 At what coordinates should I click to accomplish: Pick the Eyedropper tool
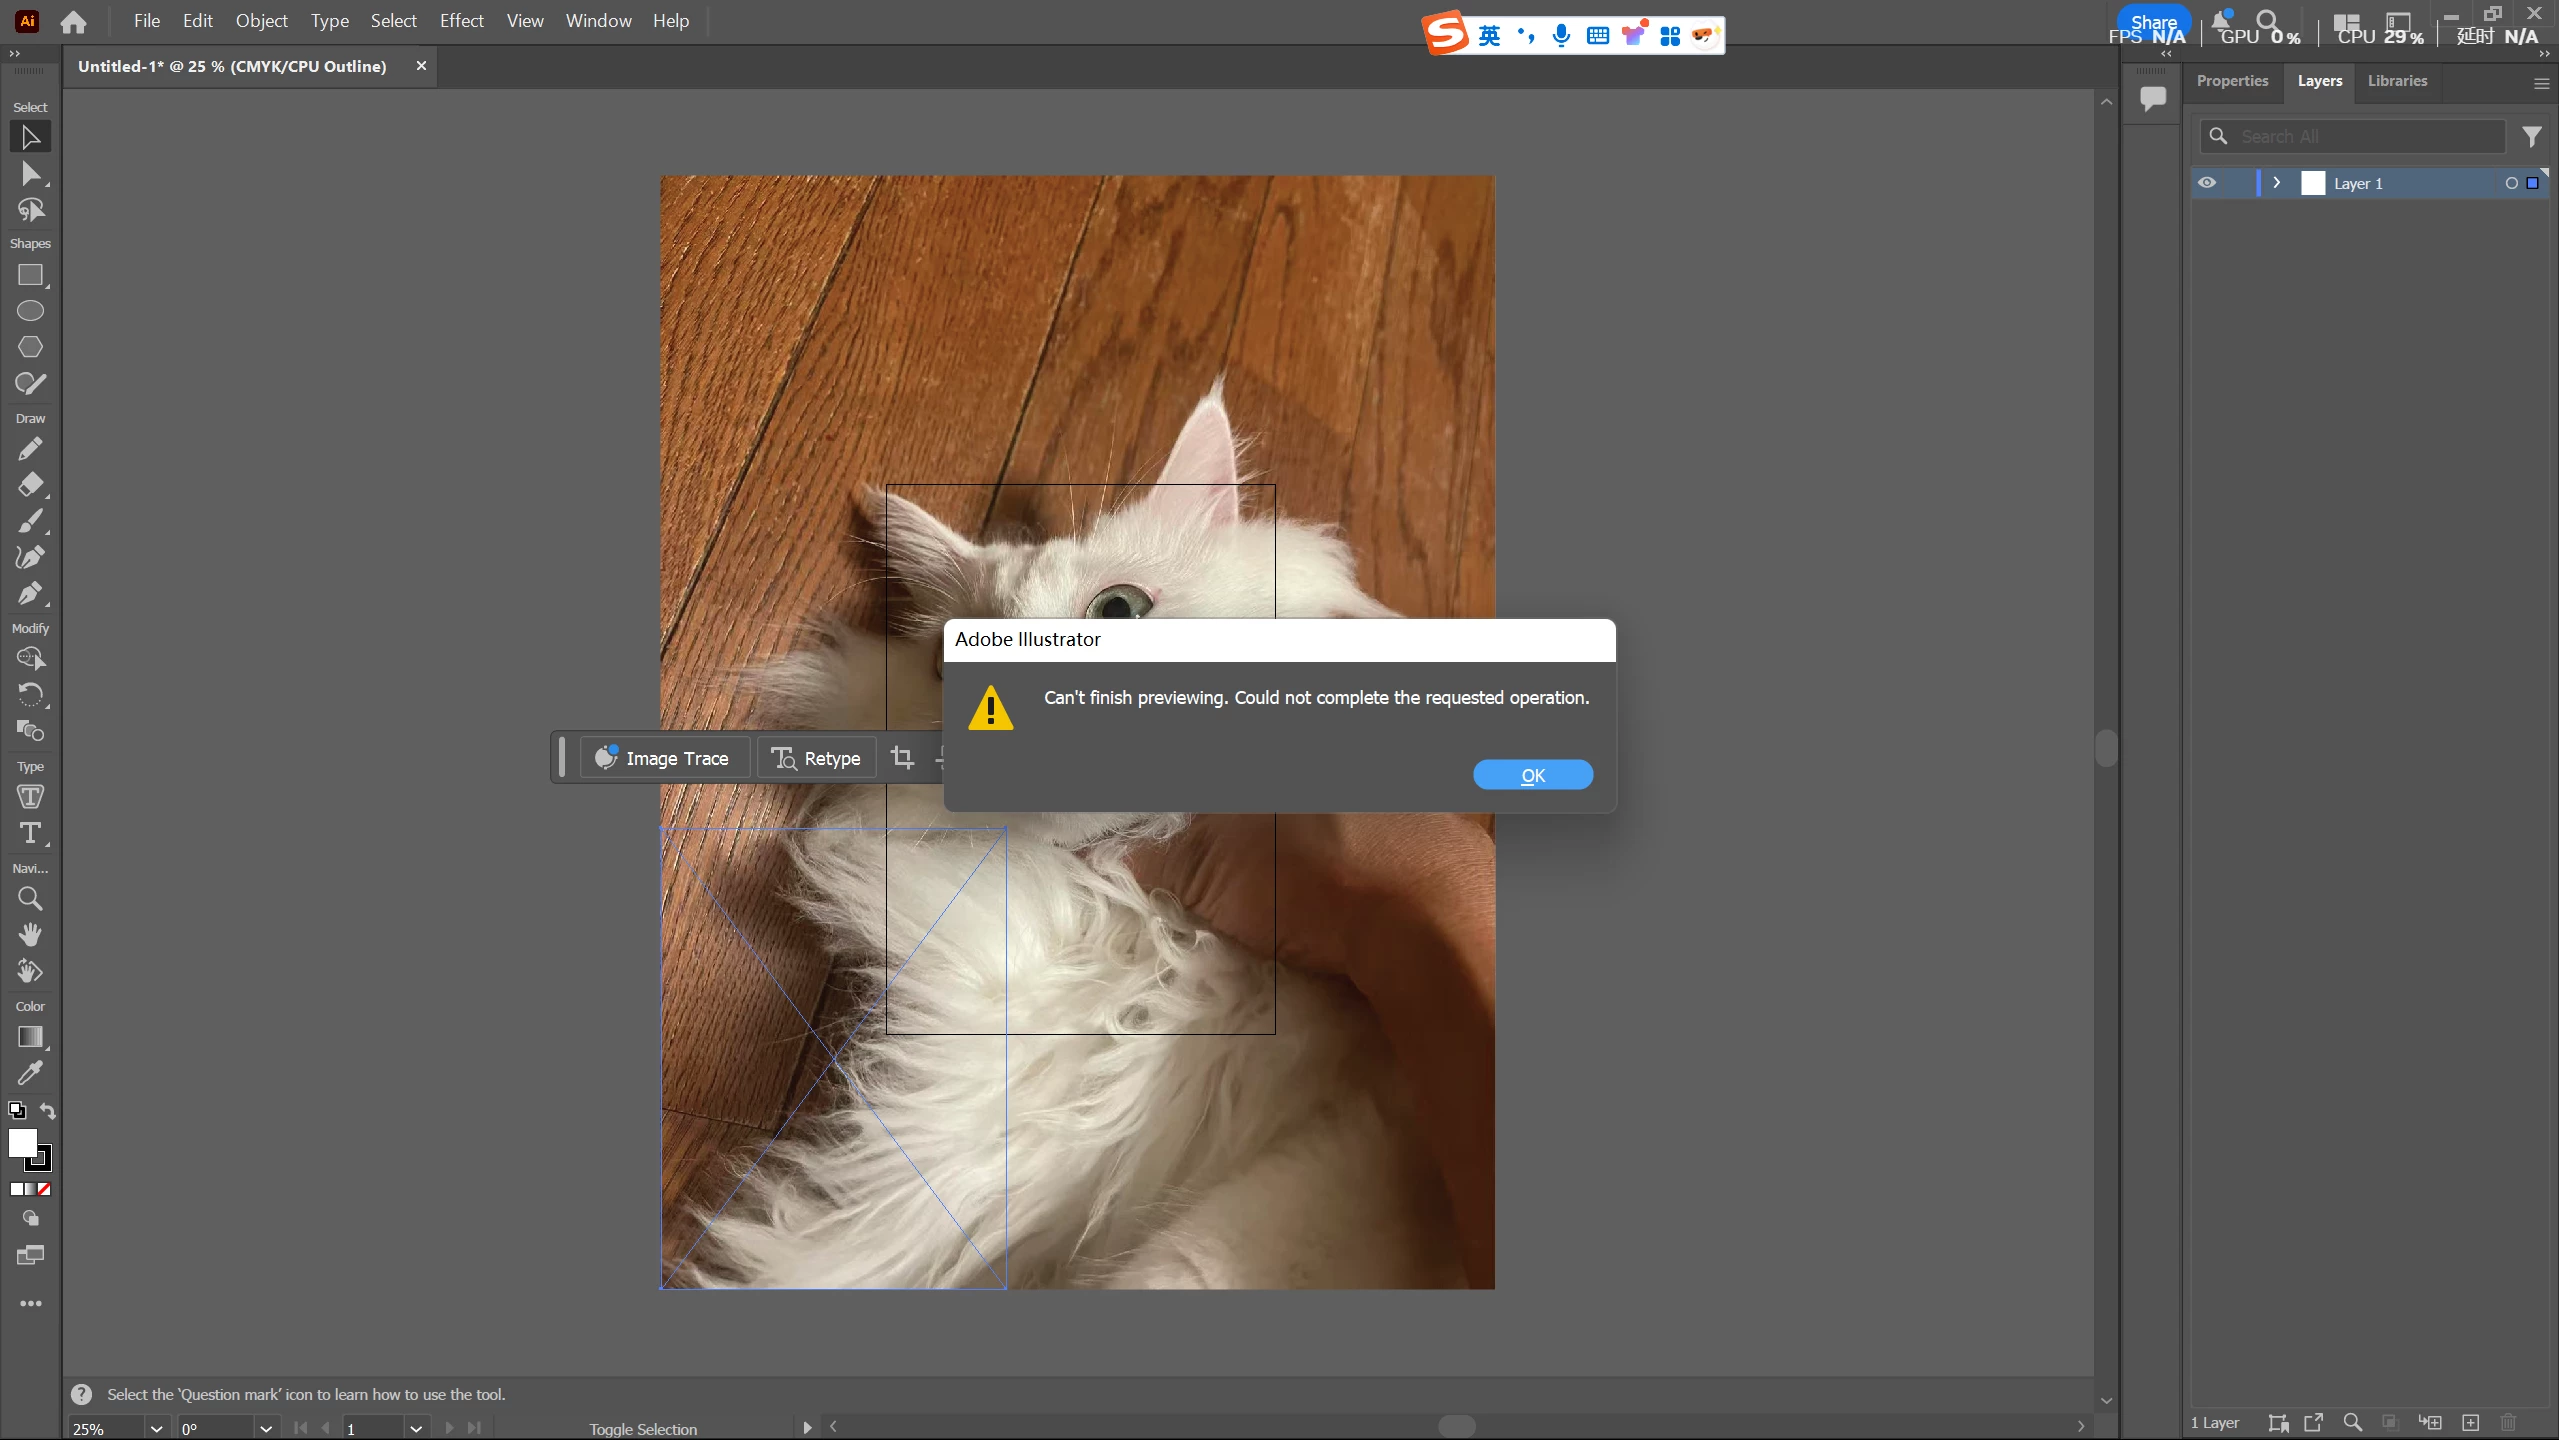pos(30,1073)
